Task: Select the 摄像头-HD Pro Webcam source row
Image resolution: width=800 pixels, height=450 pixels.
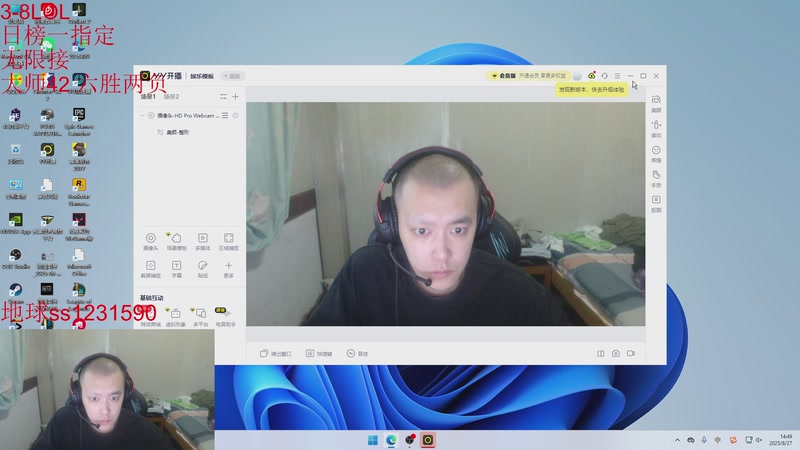Action: click(190, 116)
